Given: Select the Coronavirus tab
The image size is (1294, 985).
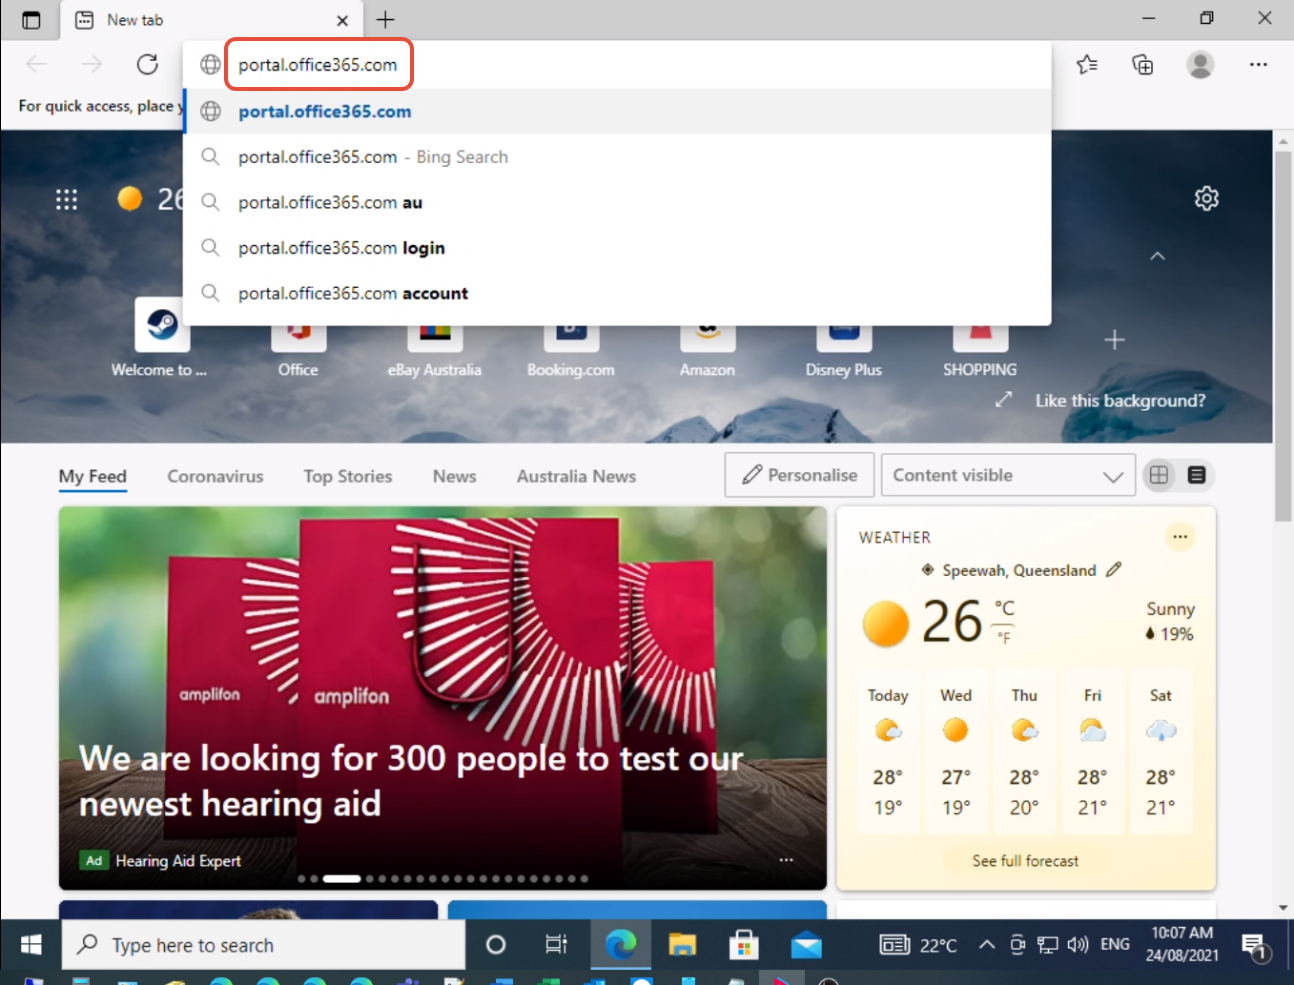Looking at the screenshot, I should tap(215, 477).
